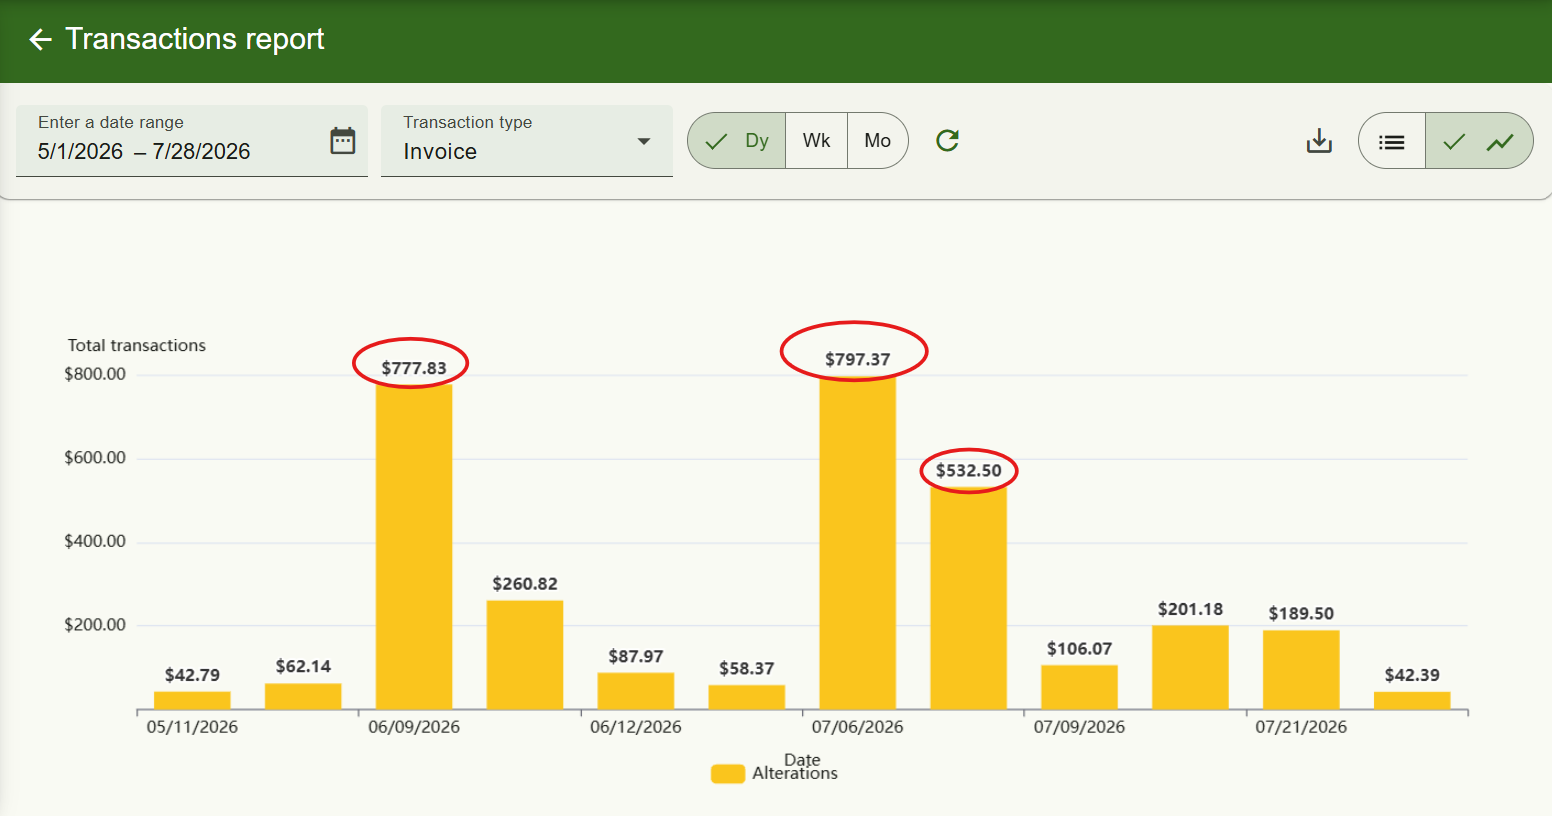The image size is (1552, 816).
Task: Download the report with the download icon
Action: coord(1319,141)
